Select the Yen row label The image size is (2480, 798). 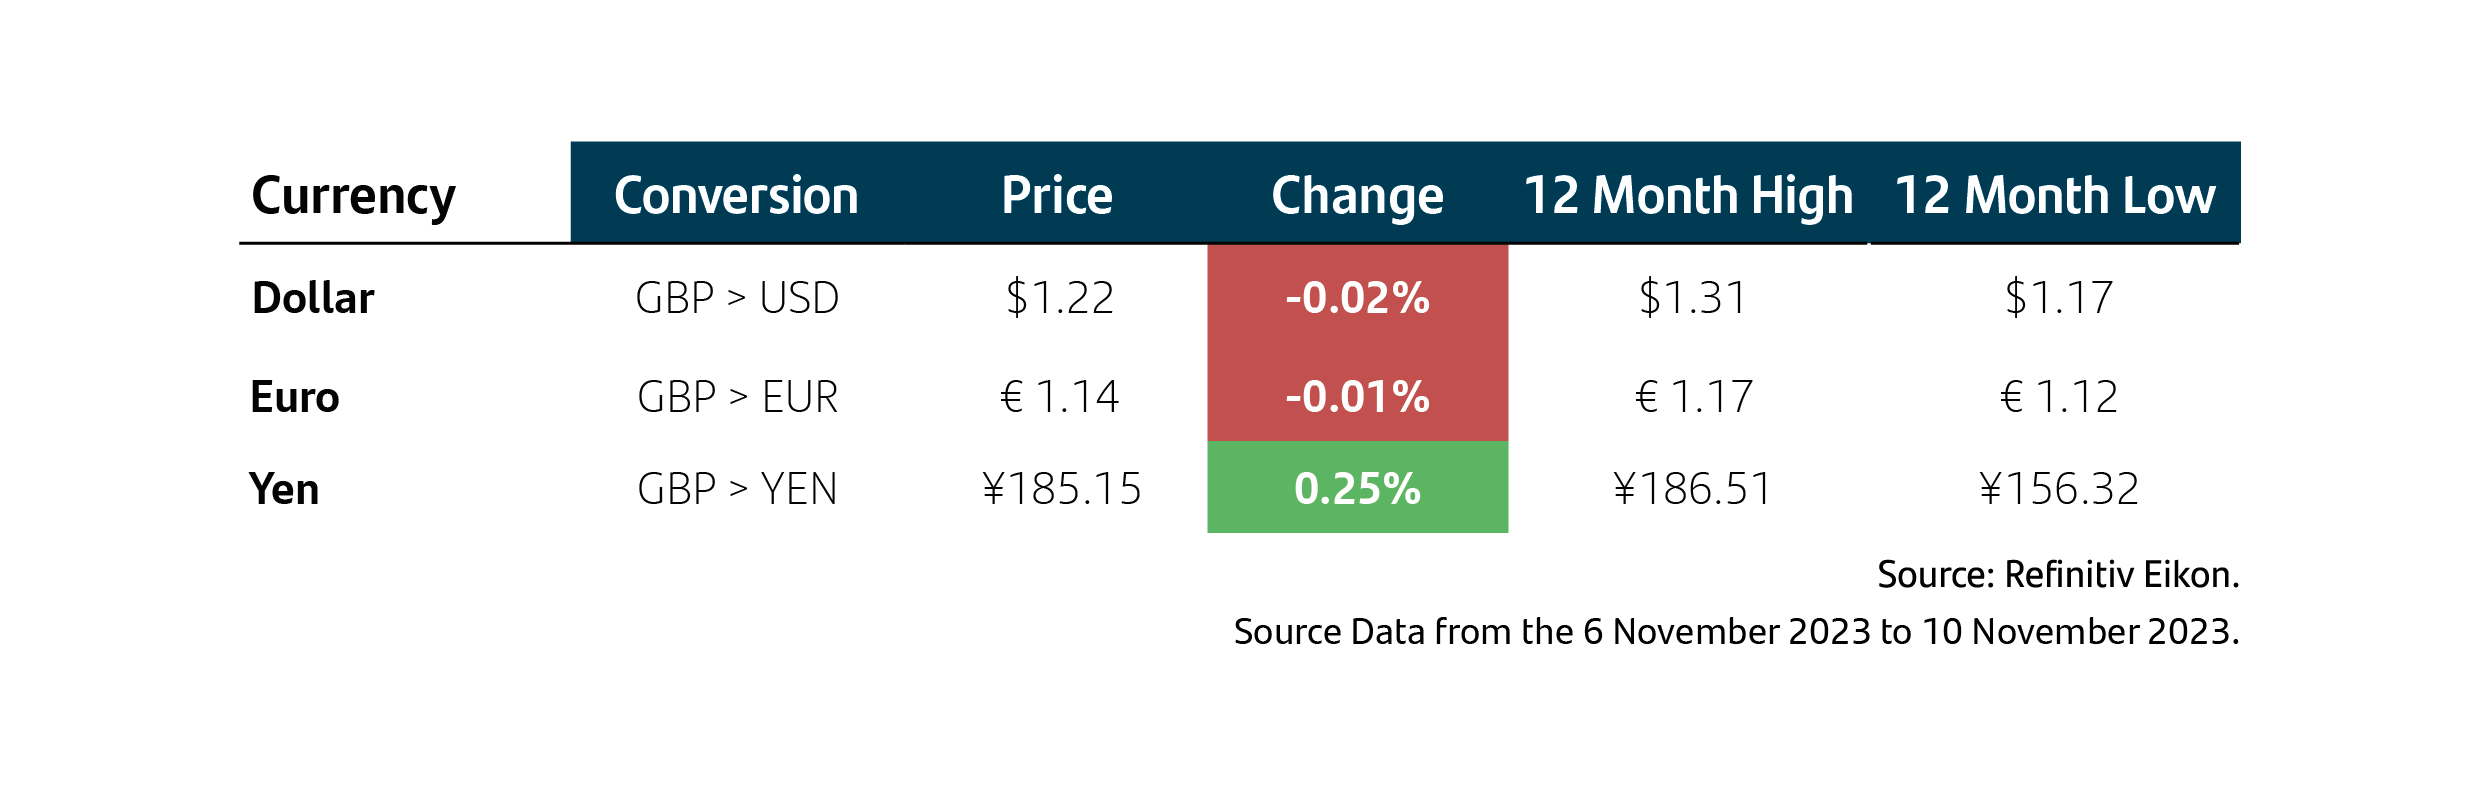(284, 489)
